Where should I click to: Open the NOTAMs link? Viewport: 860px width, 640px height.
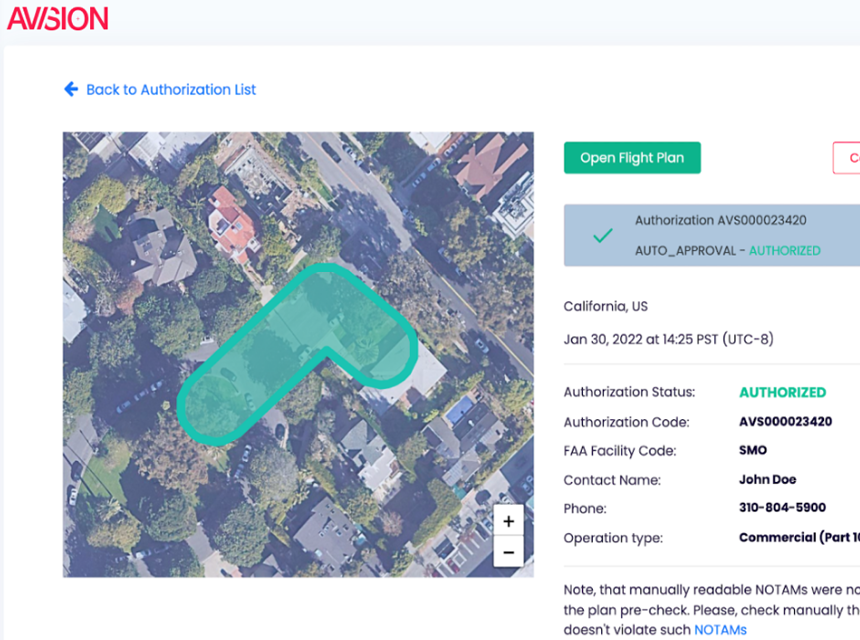click(x=720, y=630)
